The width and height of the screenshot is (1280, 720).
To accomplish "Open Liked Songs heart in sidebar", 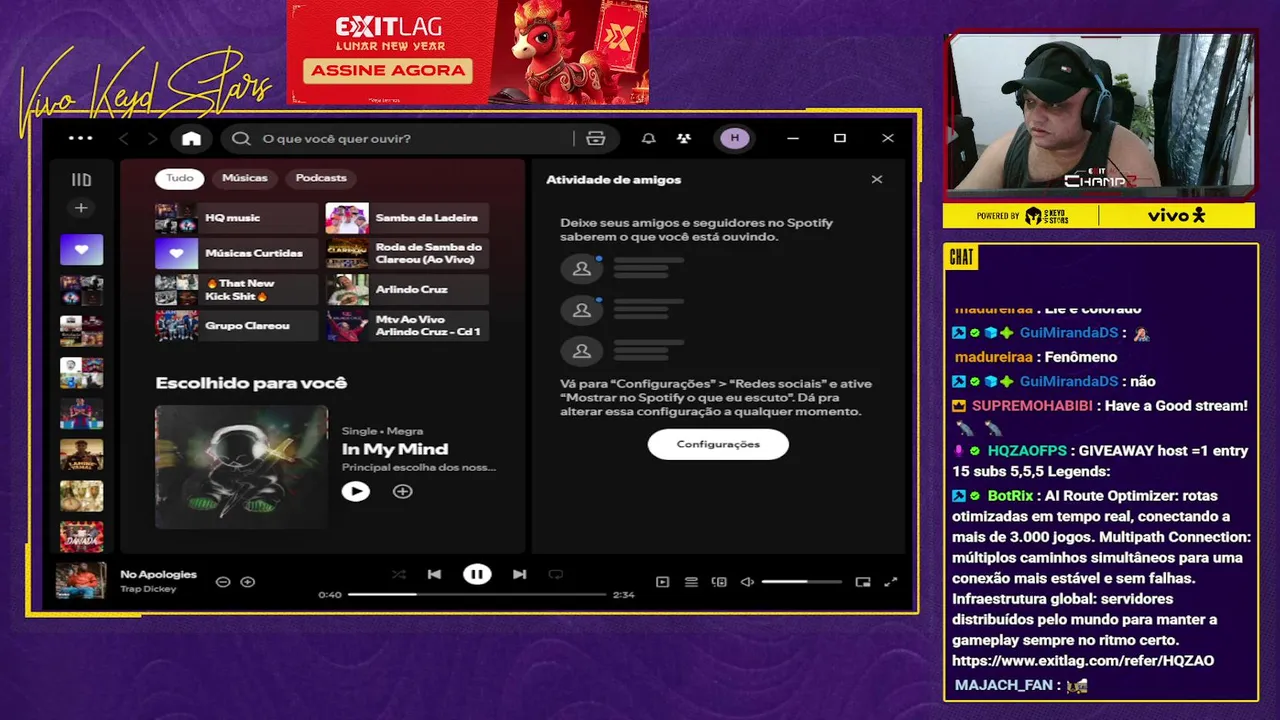I will tap(81, 249).
